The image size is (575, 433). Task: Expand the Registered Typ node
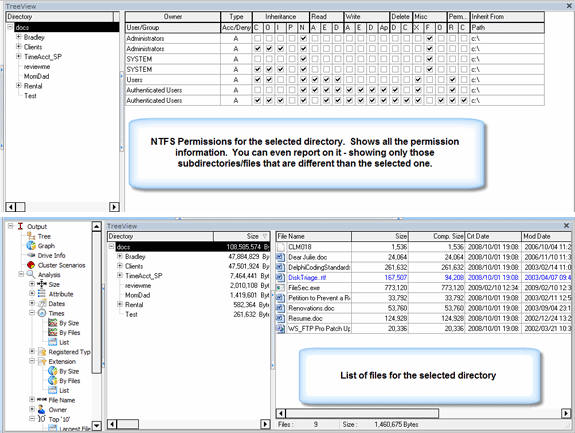[x=32, y=351]
